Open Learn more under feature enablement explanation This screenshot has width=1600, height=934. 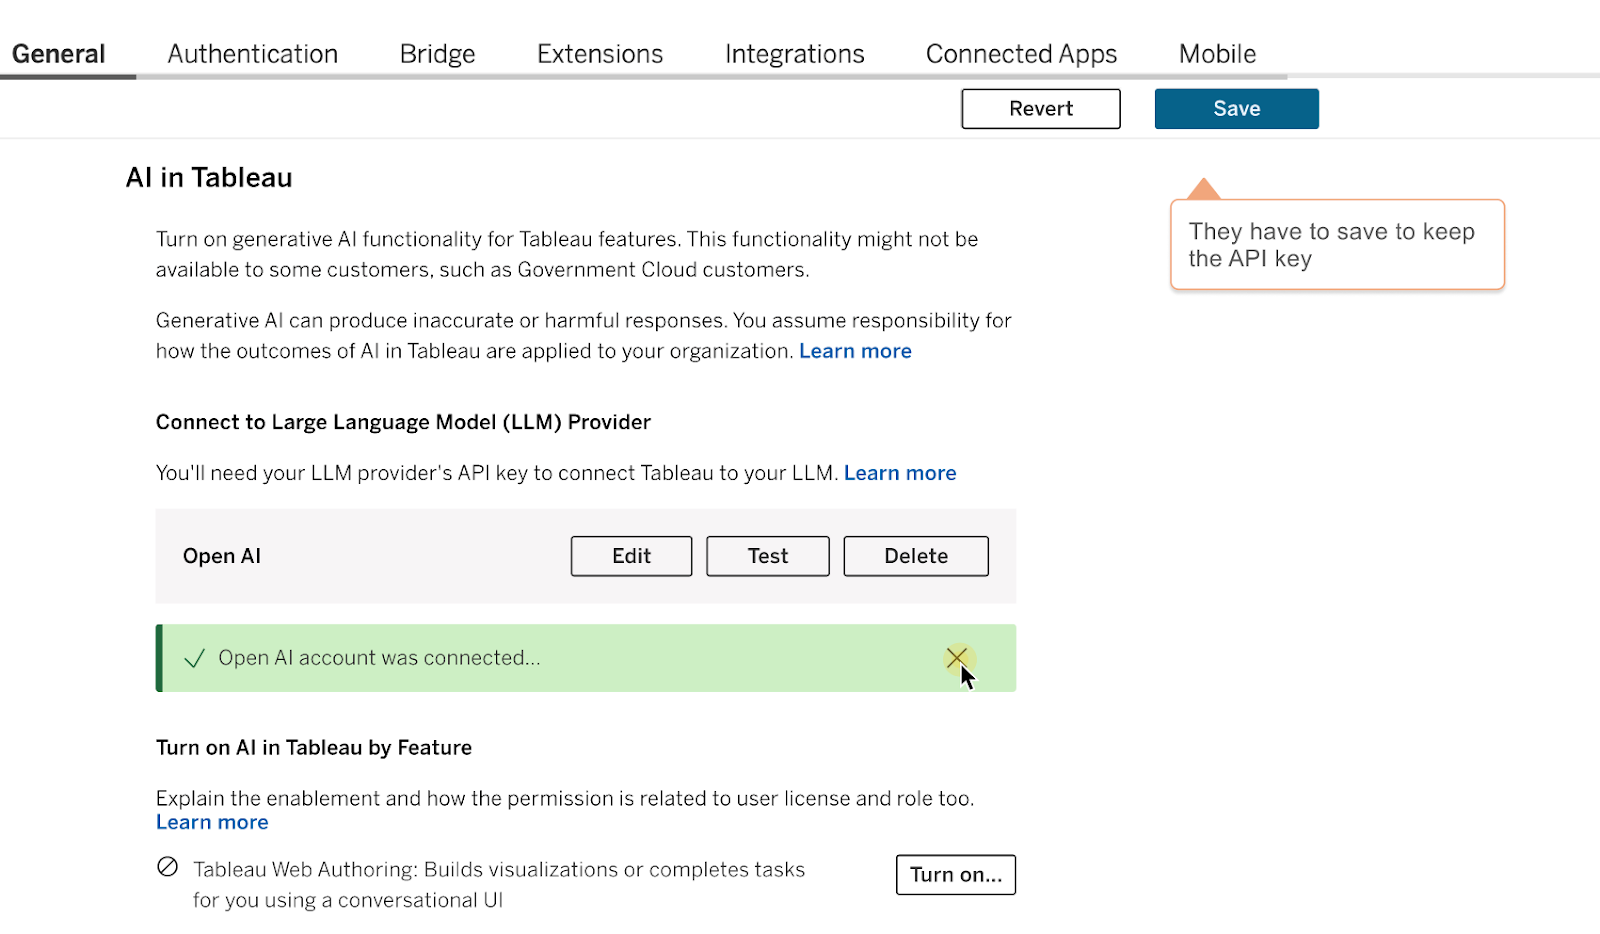pyautogui.click(x=211, y=821)
